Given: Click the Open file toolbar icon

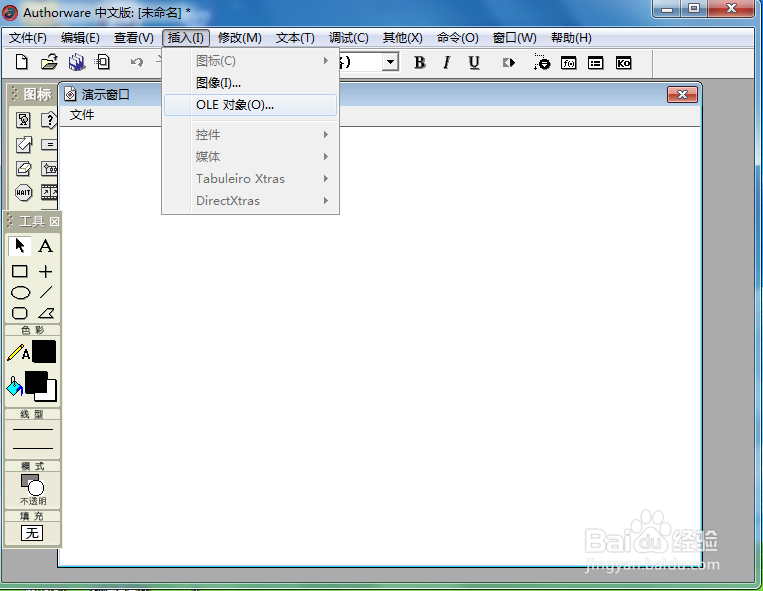Looking at the screenshot, I should coord(49,62).
